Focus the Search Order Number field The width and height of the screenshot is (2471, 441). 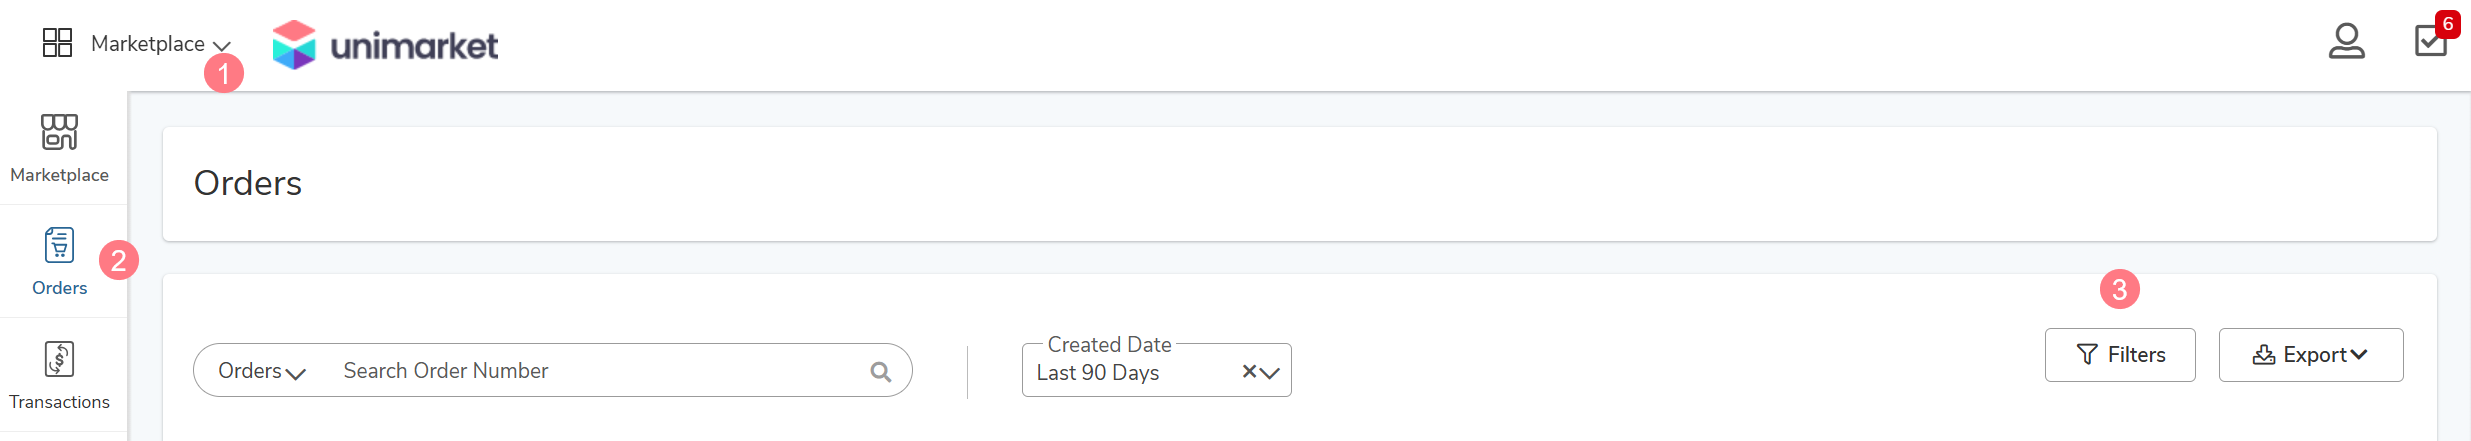coord(600,371)
